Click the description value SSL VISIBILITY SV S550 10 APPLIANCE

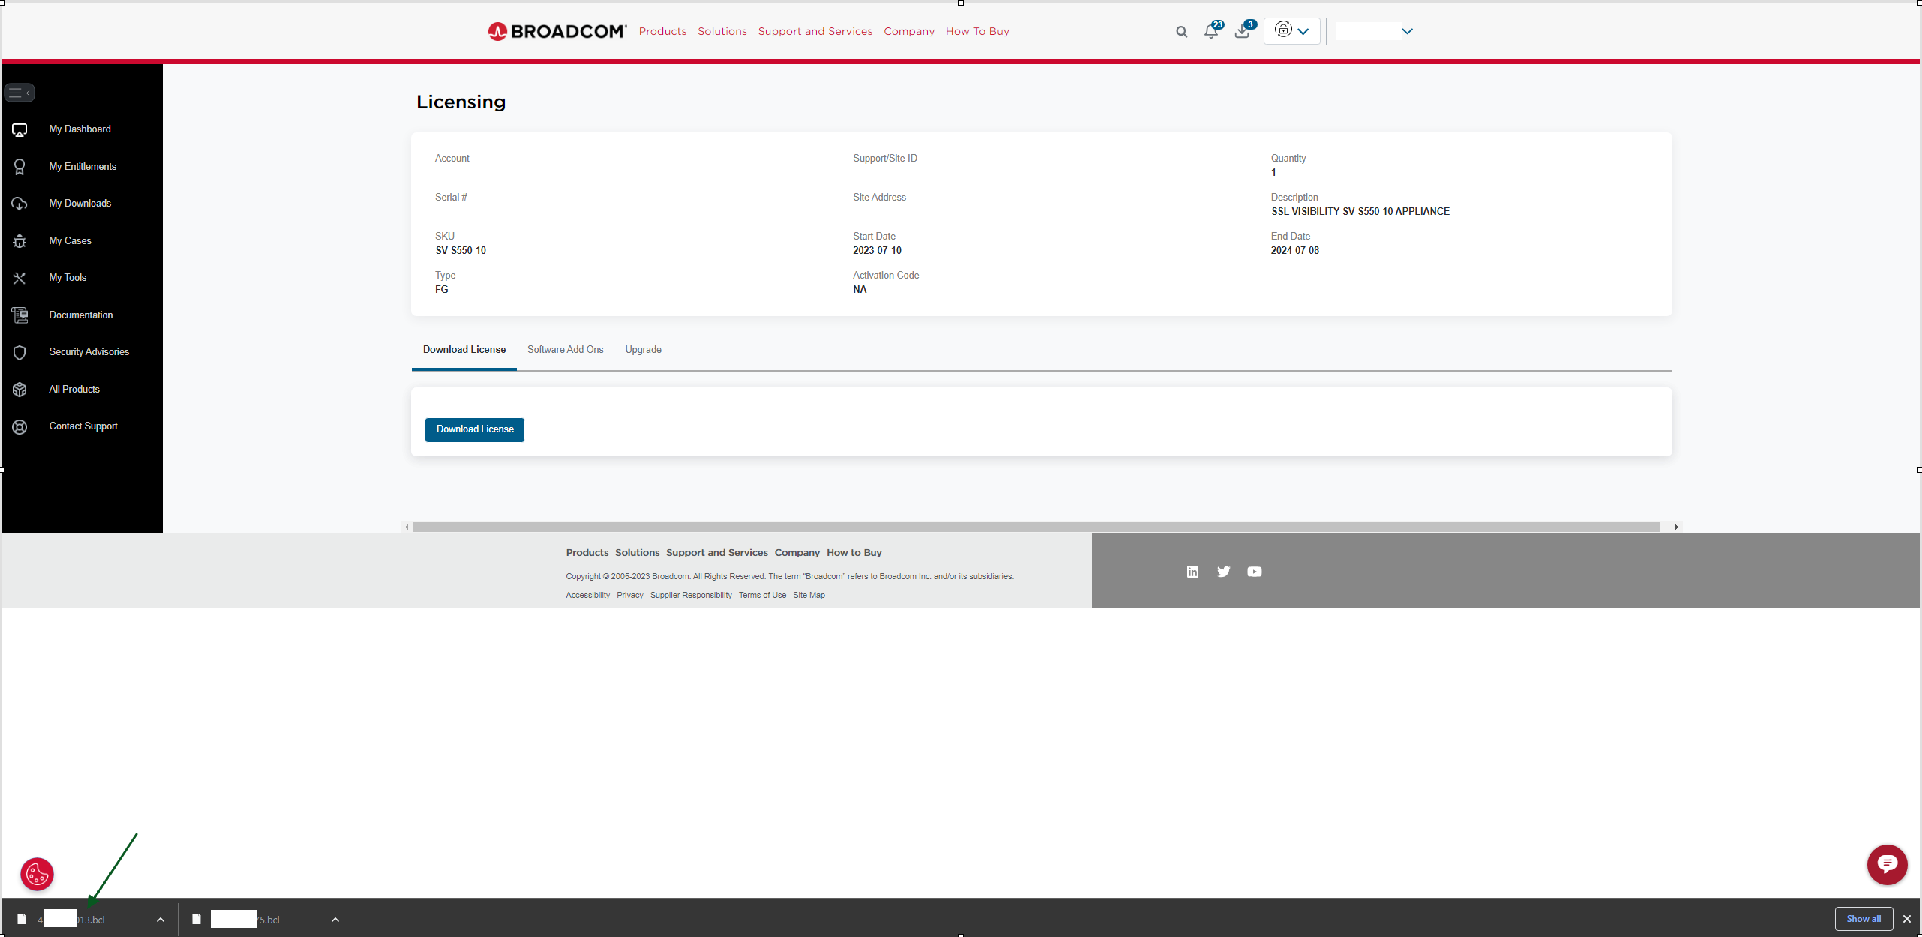1360,212
